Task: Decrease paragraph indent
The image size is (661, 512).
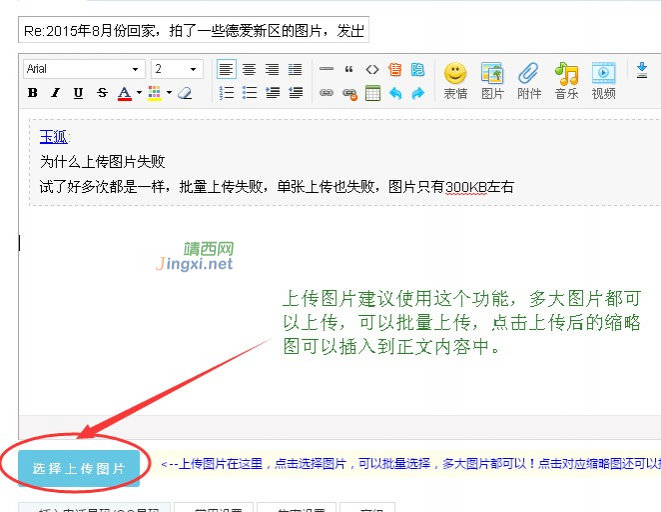Action: (296, 93)
